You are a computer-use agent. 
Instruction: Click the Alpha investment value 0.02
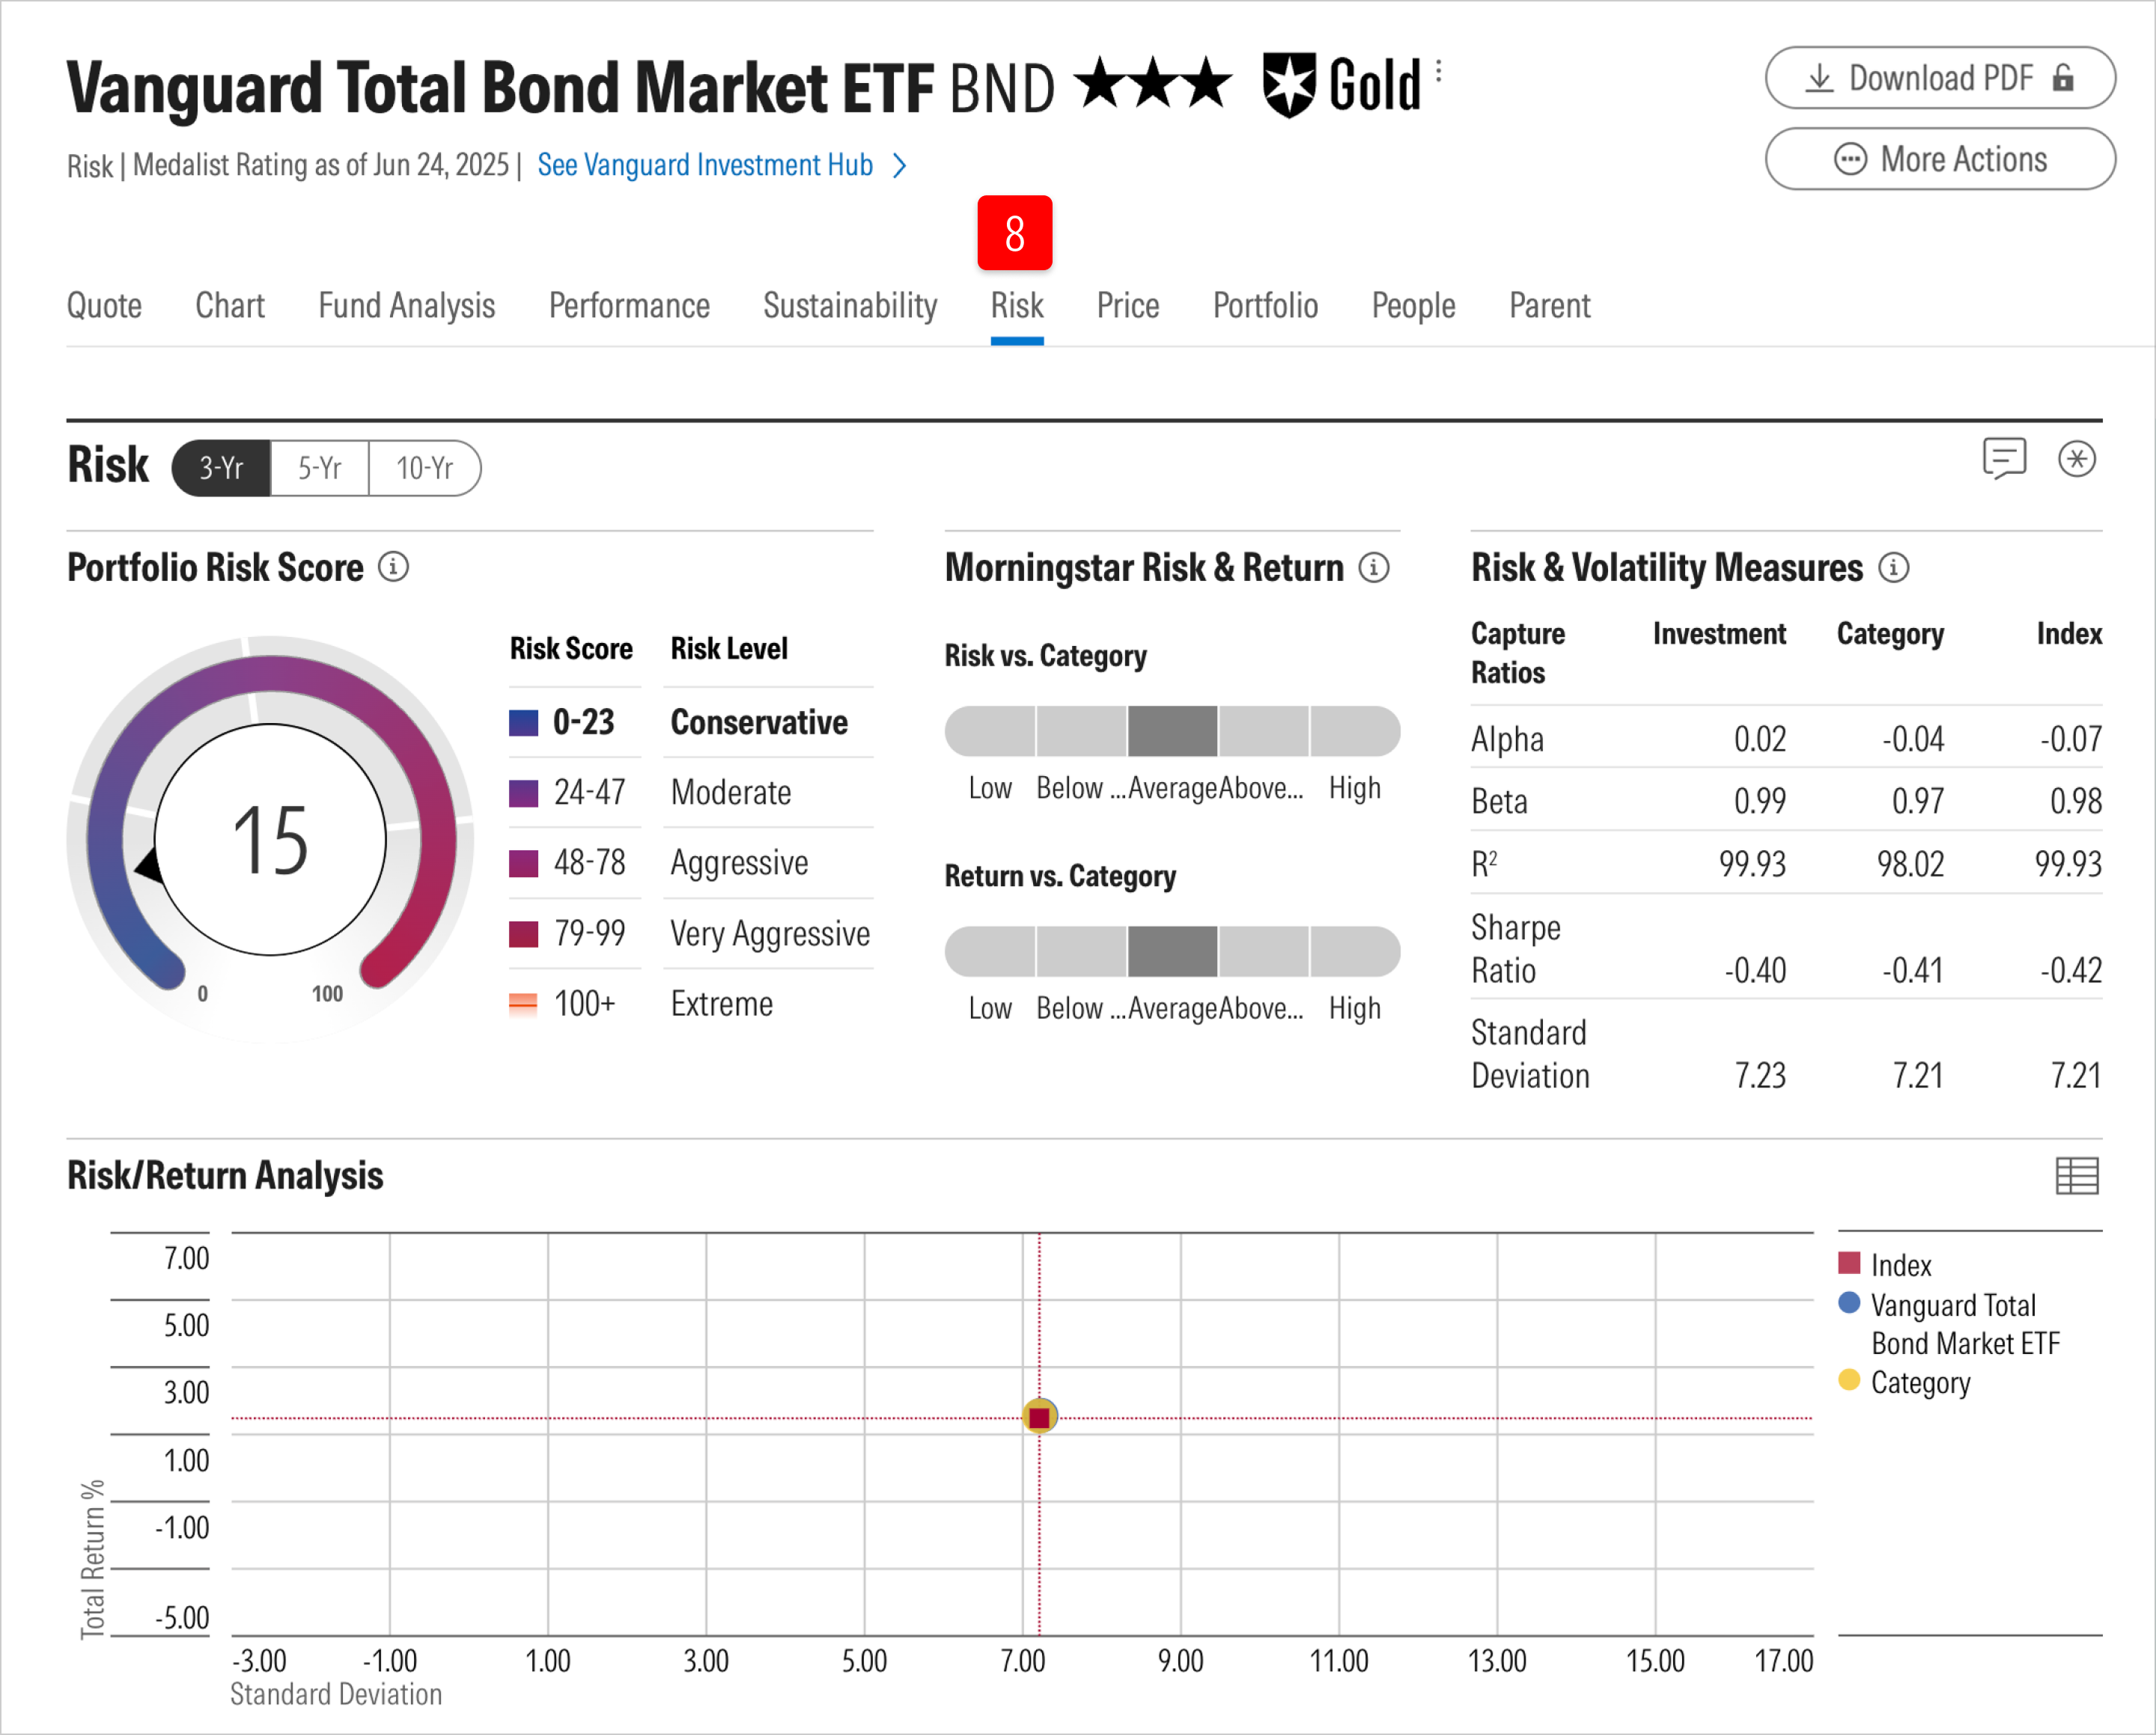point(1759,739)
